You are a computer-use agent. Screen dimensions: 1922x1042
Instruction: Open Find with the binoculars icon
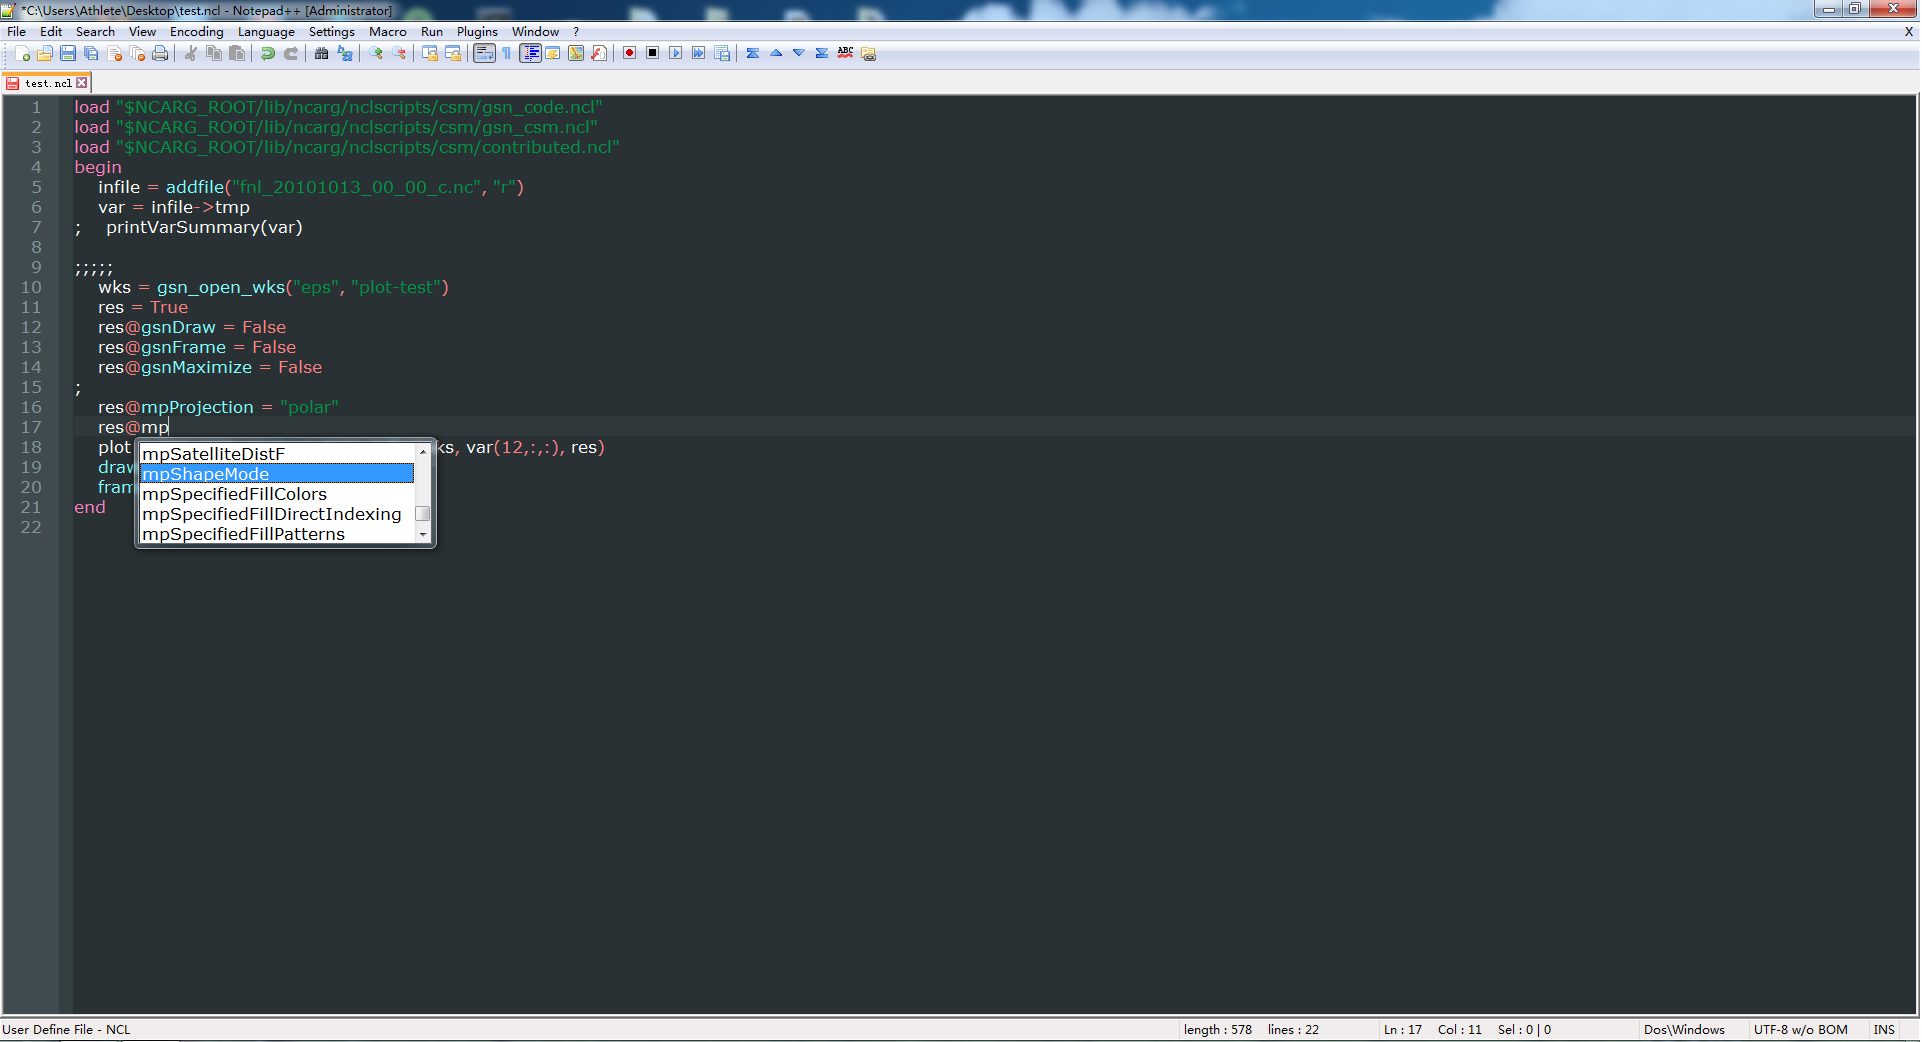click(322, 54)
